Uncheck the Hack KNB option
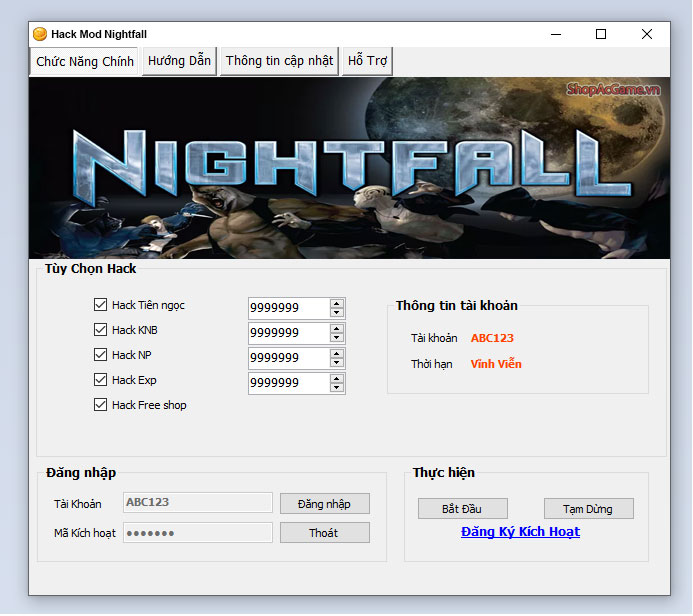The image size is (693, 616). click(x=100, y=330)
